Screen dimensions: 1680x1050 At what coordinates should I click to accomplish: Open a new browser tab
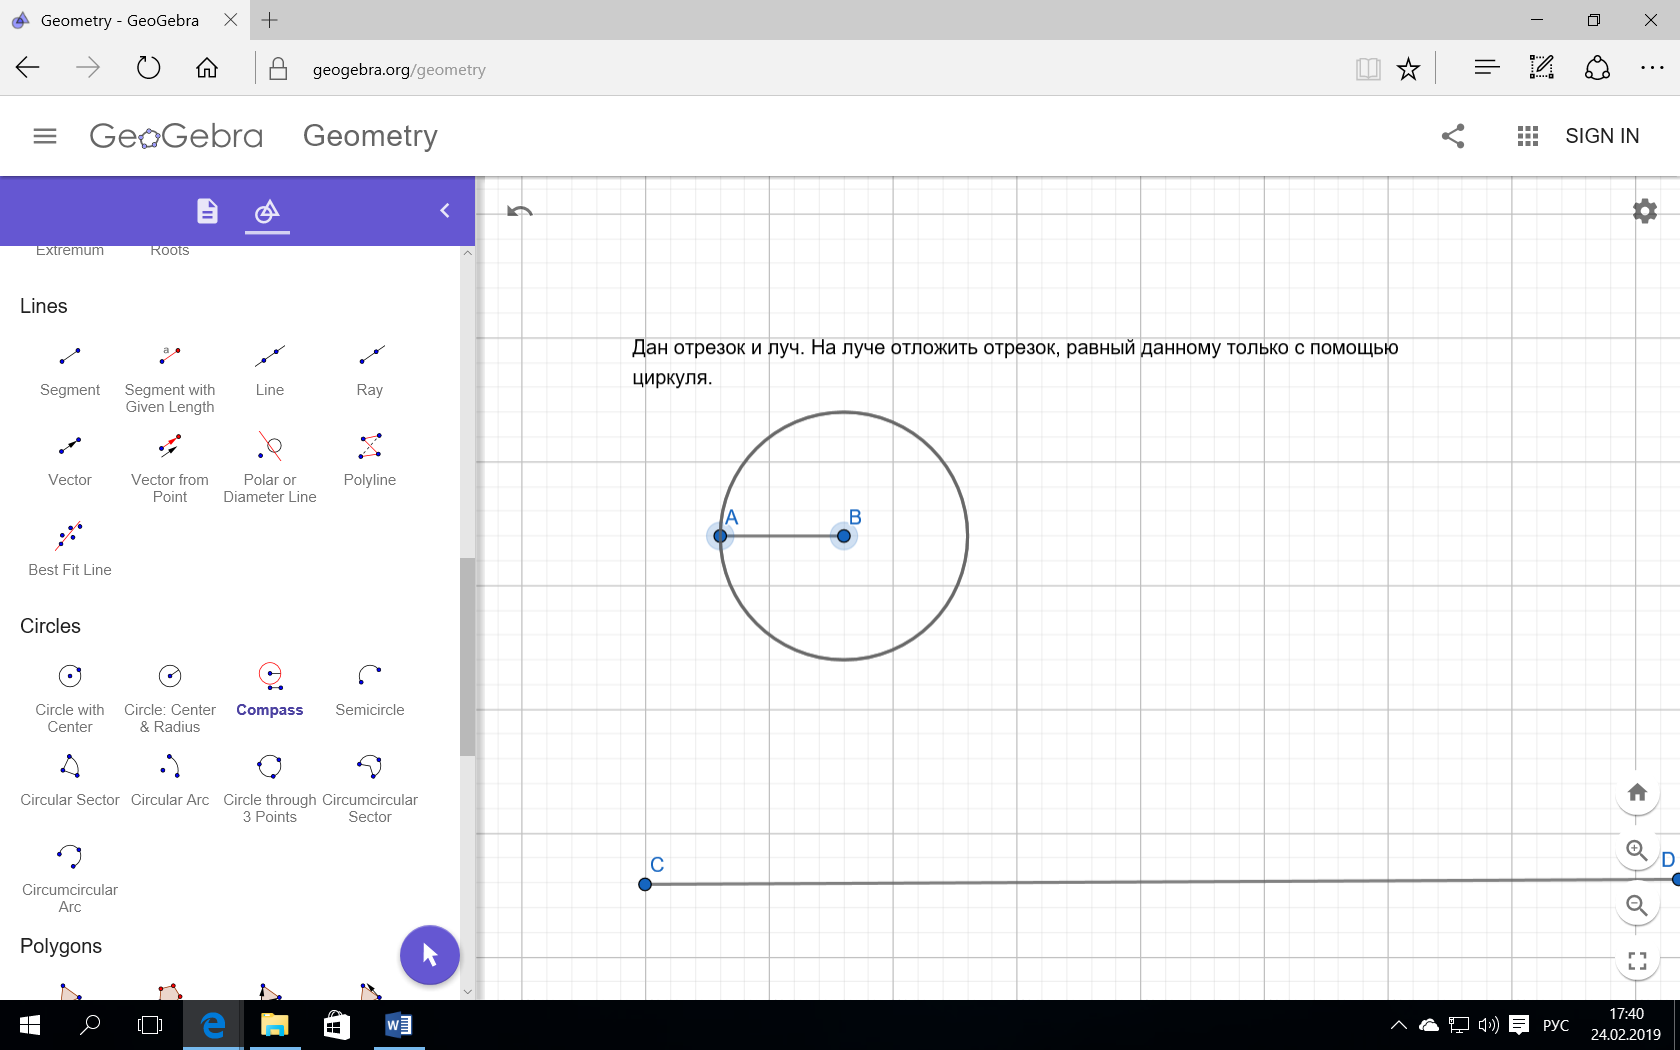pos(270,20)
